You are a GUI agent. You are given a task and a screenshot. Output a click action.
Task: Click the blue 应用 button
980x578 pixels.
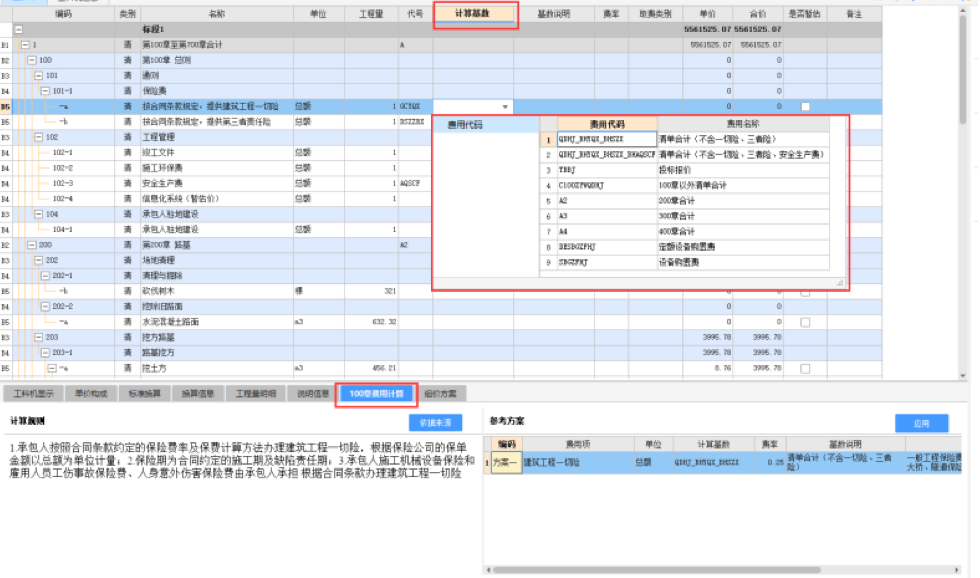tap(921, 423)
